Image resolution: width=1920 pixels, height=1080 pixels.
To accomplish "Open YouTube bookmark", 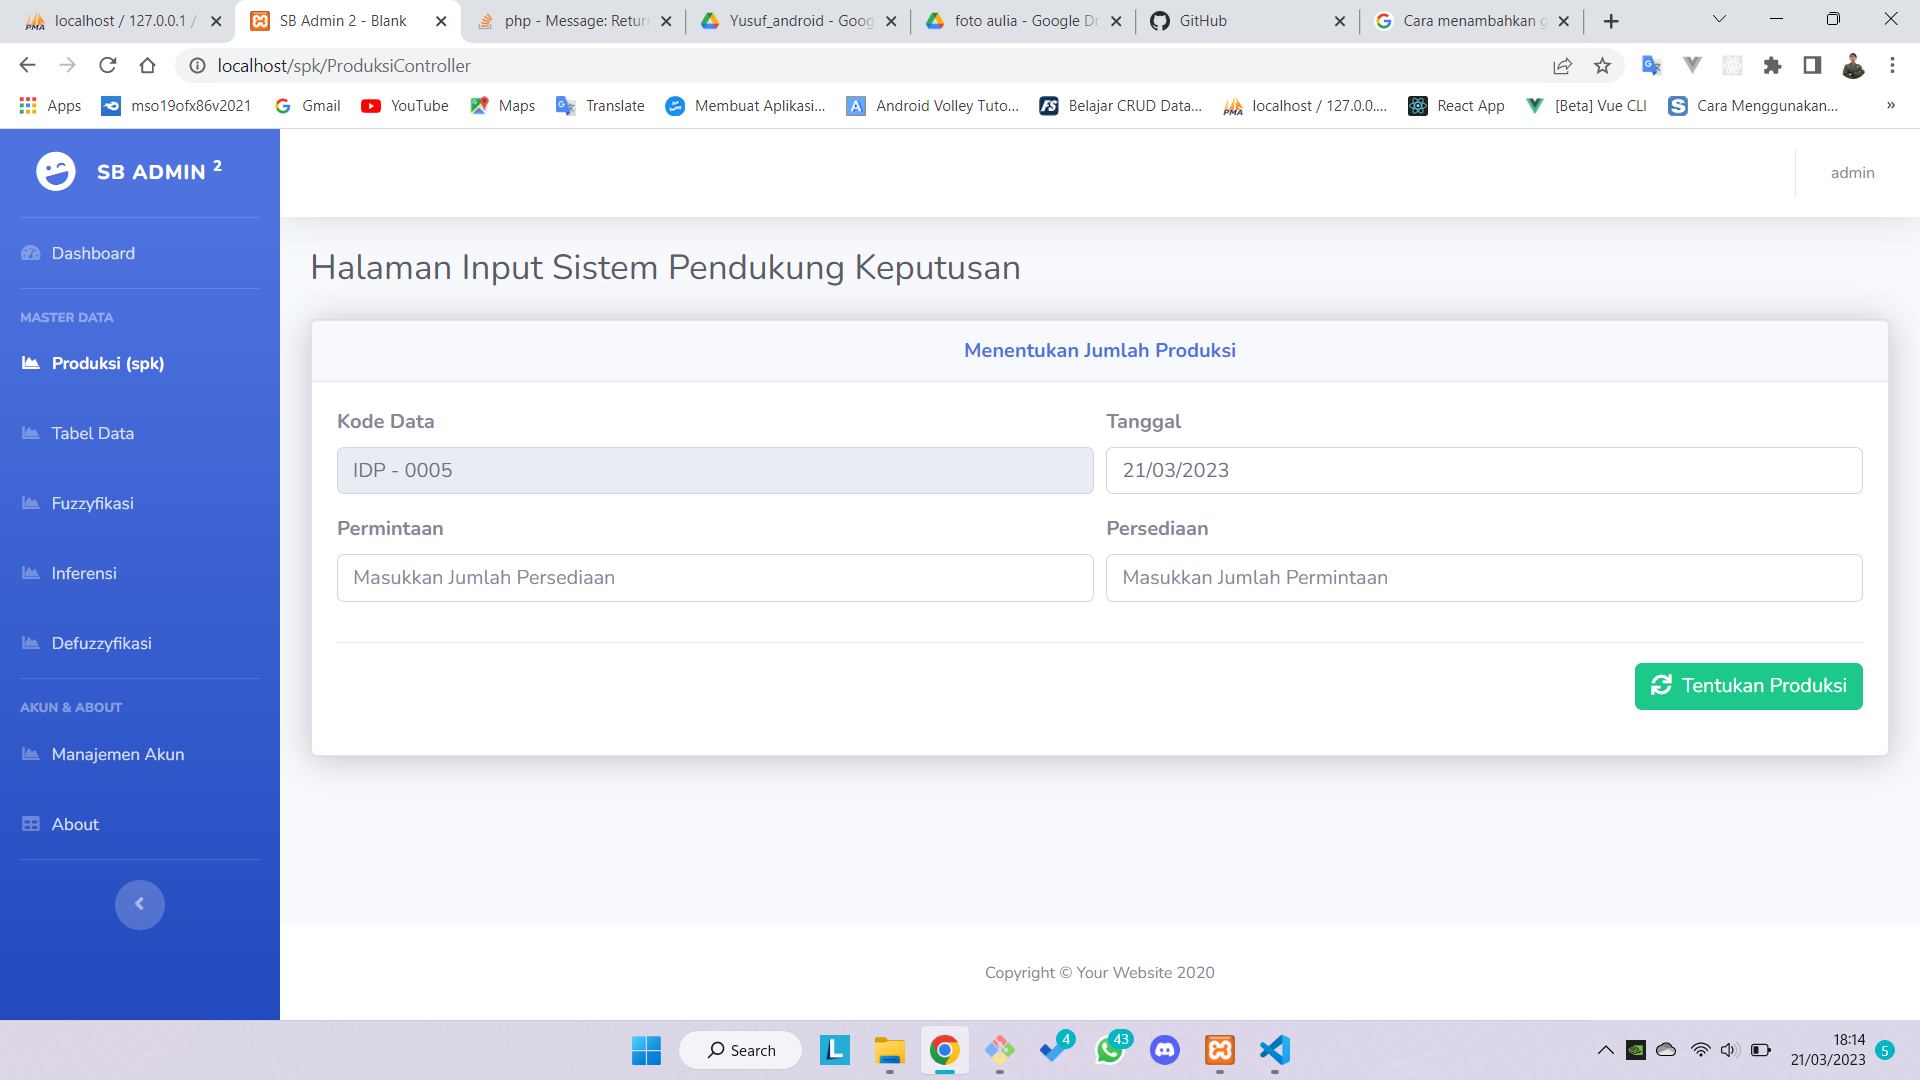I will pyautogui.click(x=405, y=106).
